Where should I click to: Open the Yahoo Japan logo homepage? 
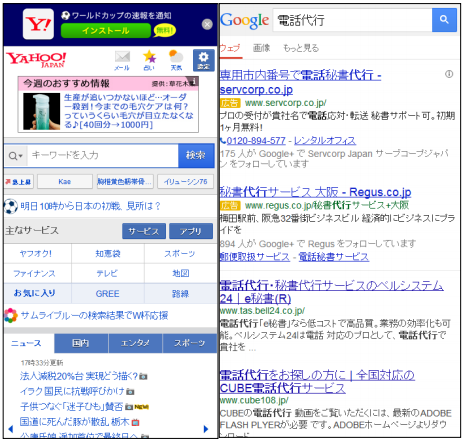[36, 60]
